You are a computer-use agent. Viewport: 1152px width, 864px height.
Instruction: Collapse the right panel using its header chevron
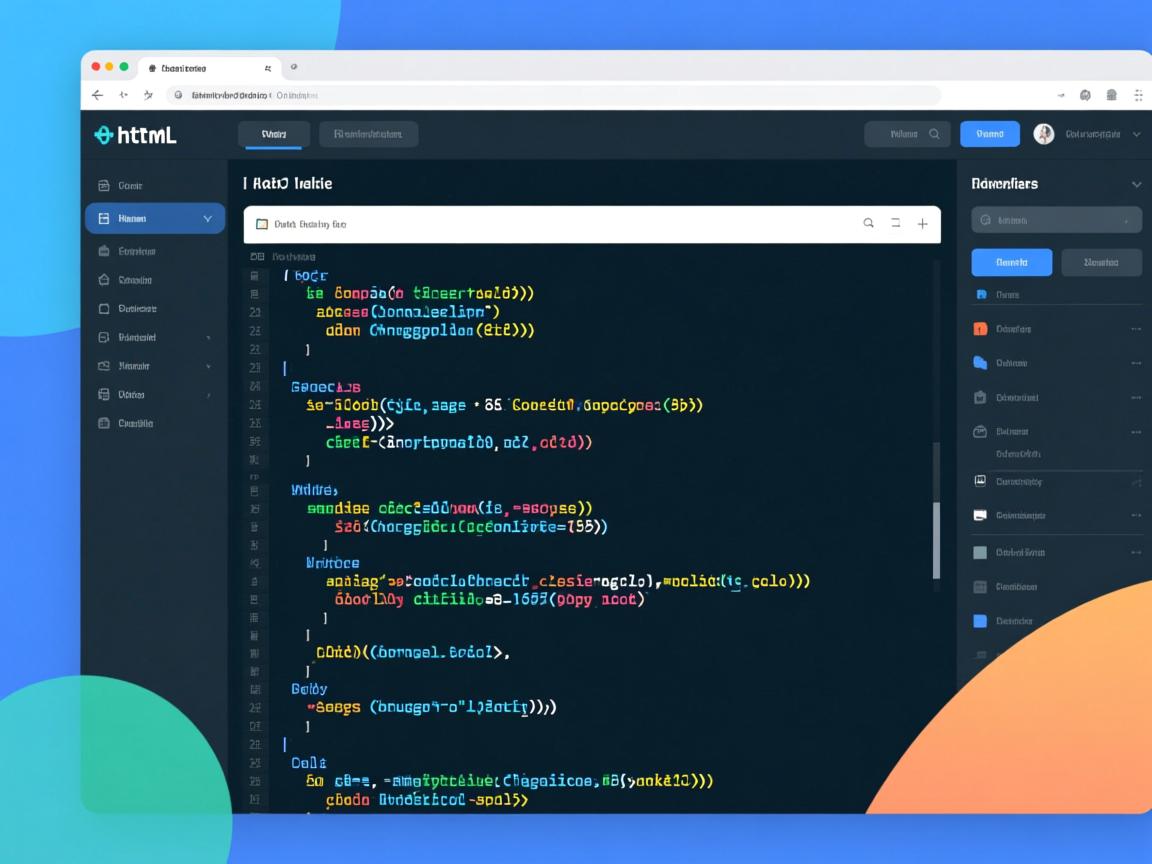pos(1136,184)
